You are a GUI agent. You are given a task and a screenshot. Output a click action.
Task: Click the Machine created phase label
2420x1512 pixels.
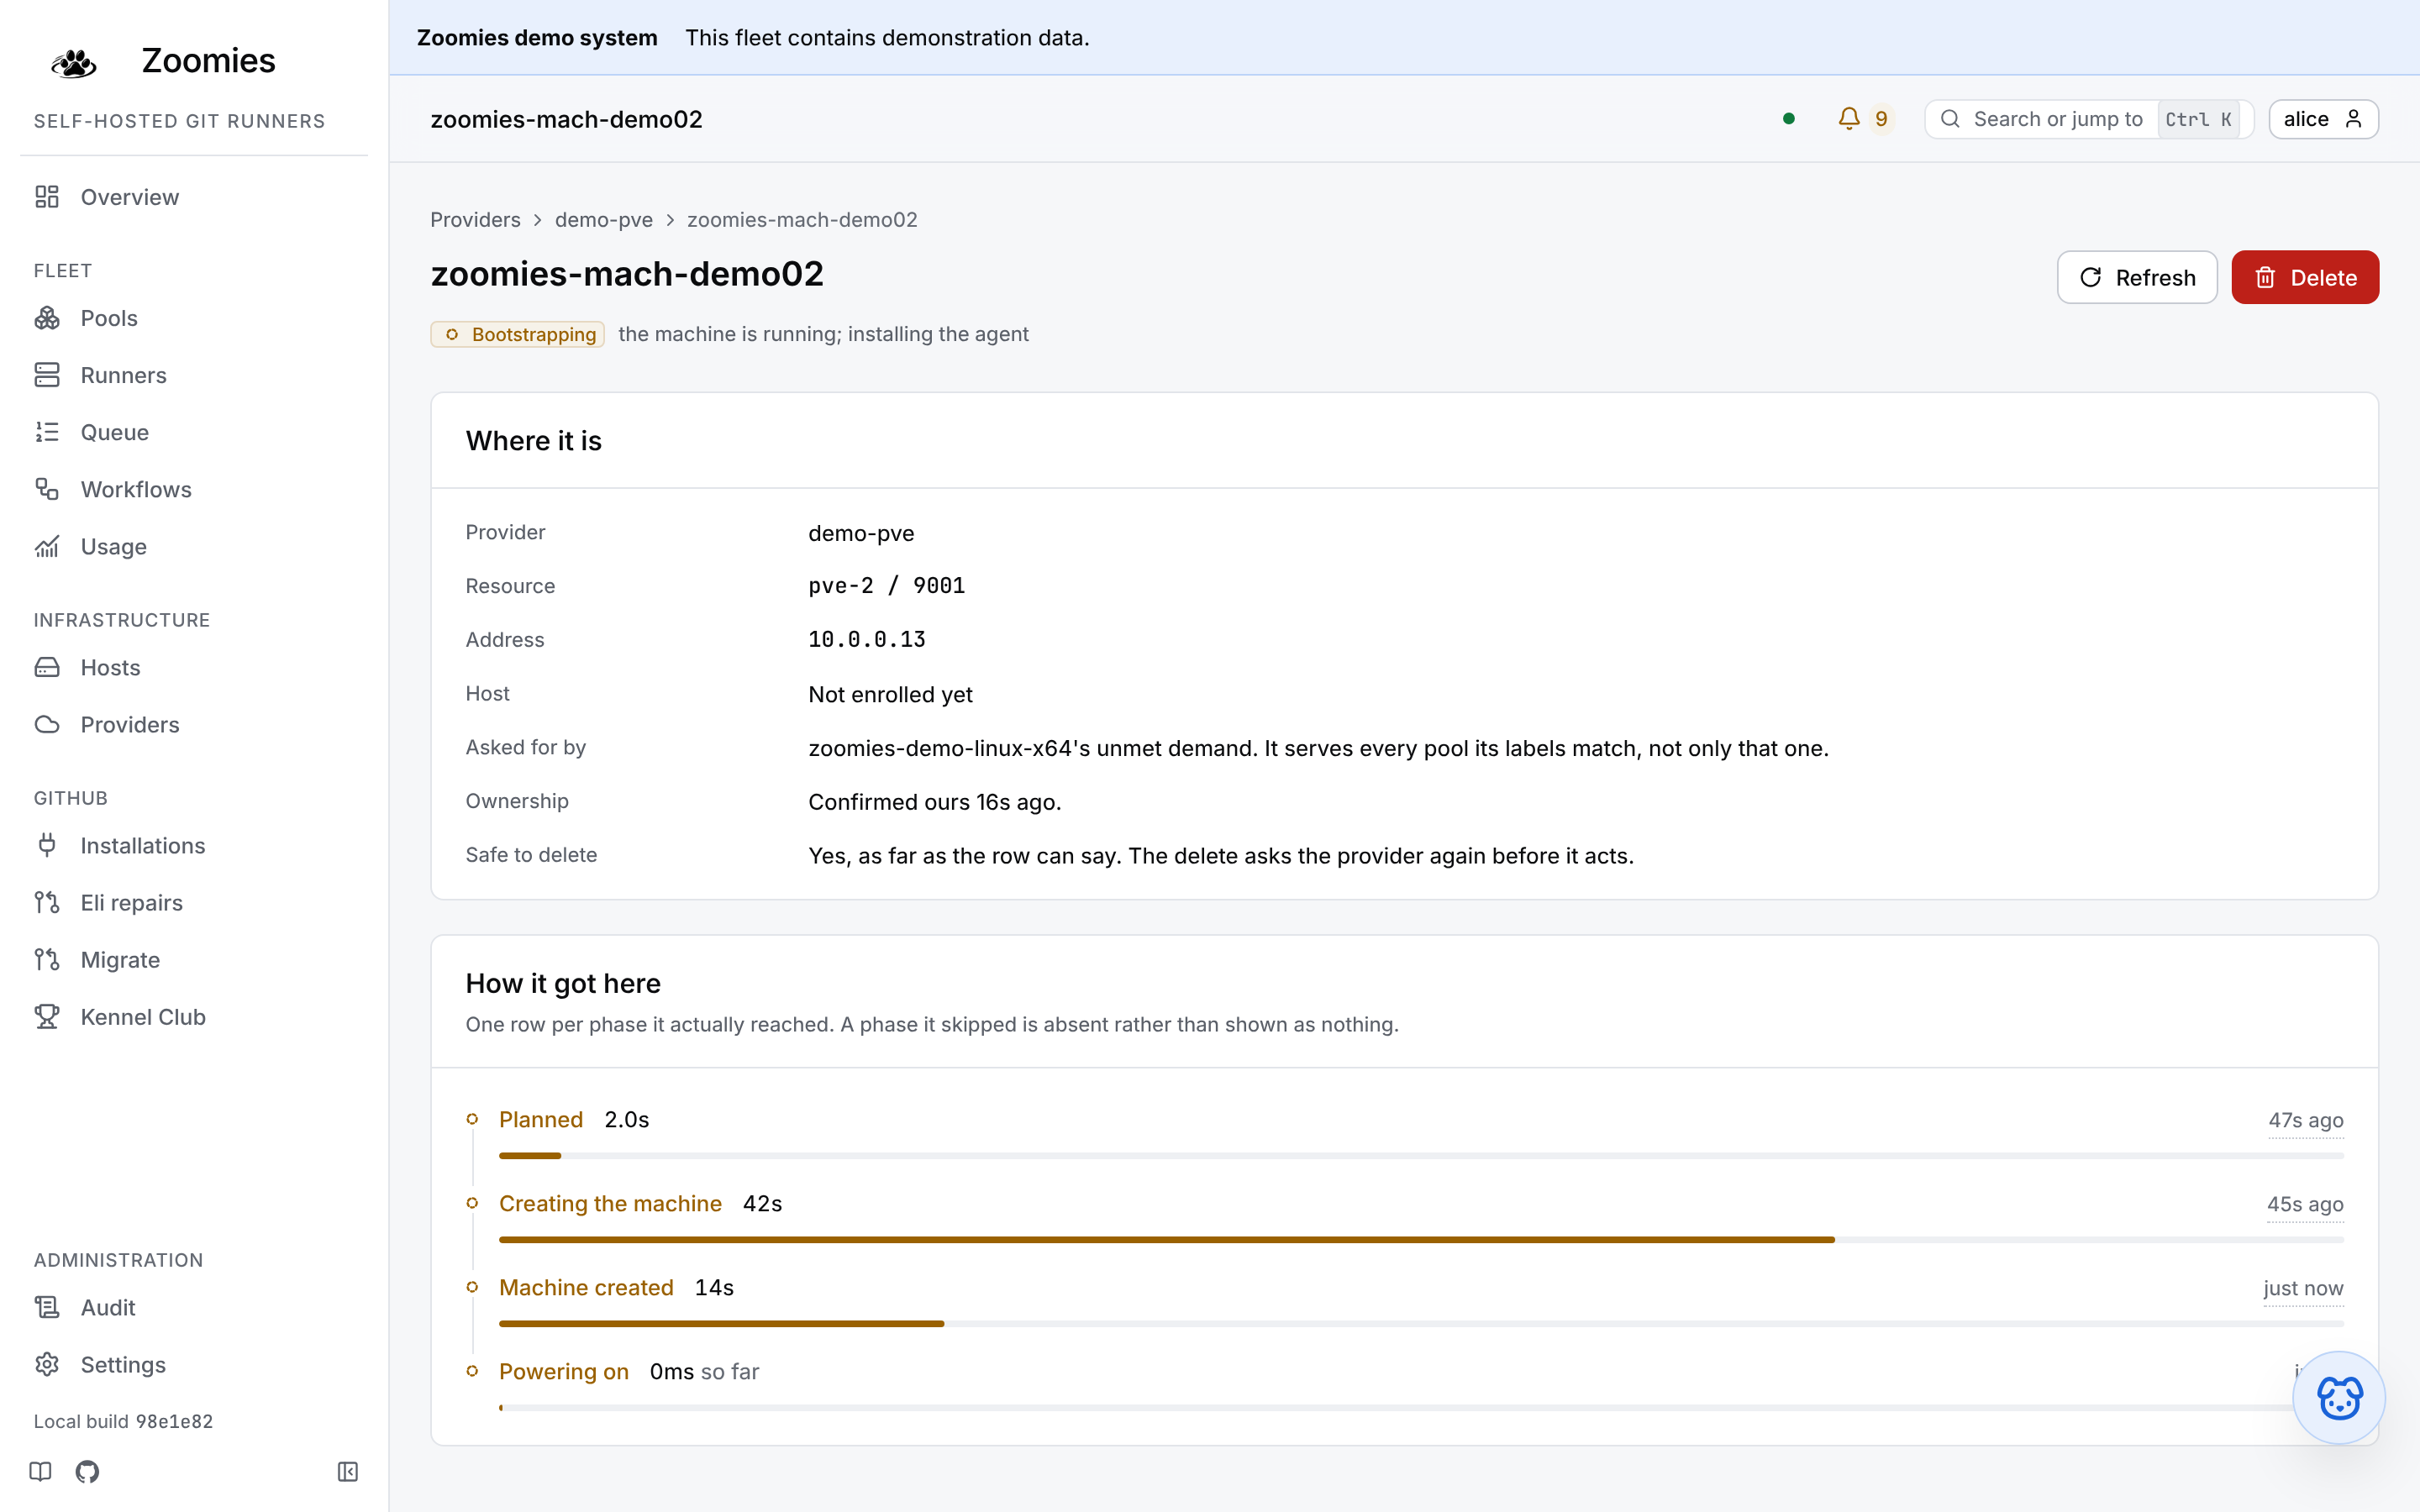click(x=586, y=1287)
